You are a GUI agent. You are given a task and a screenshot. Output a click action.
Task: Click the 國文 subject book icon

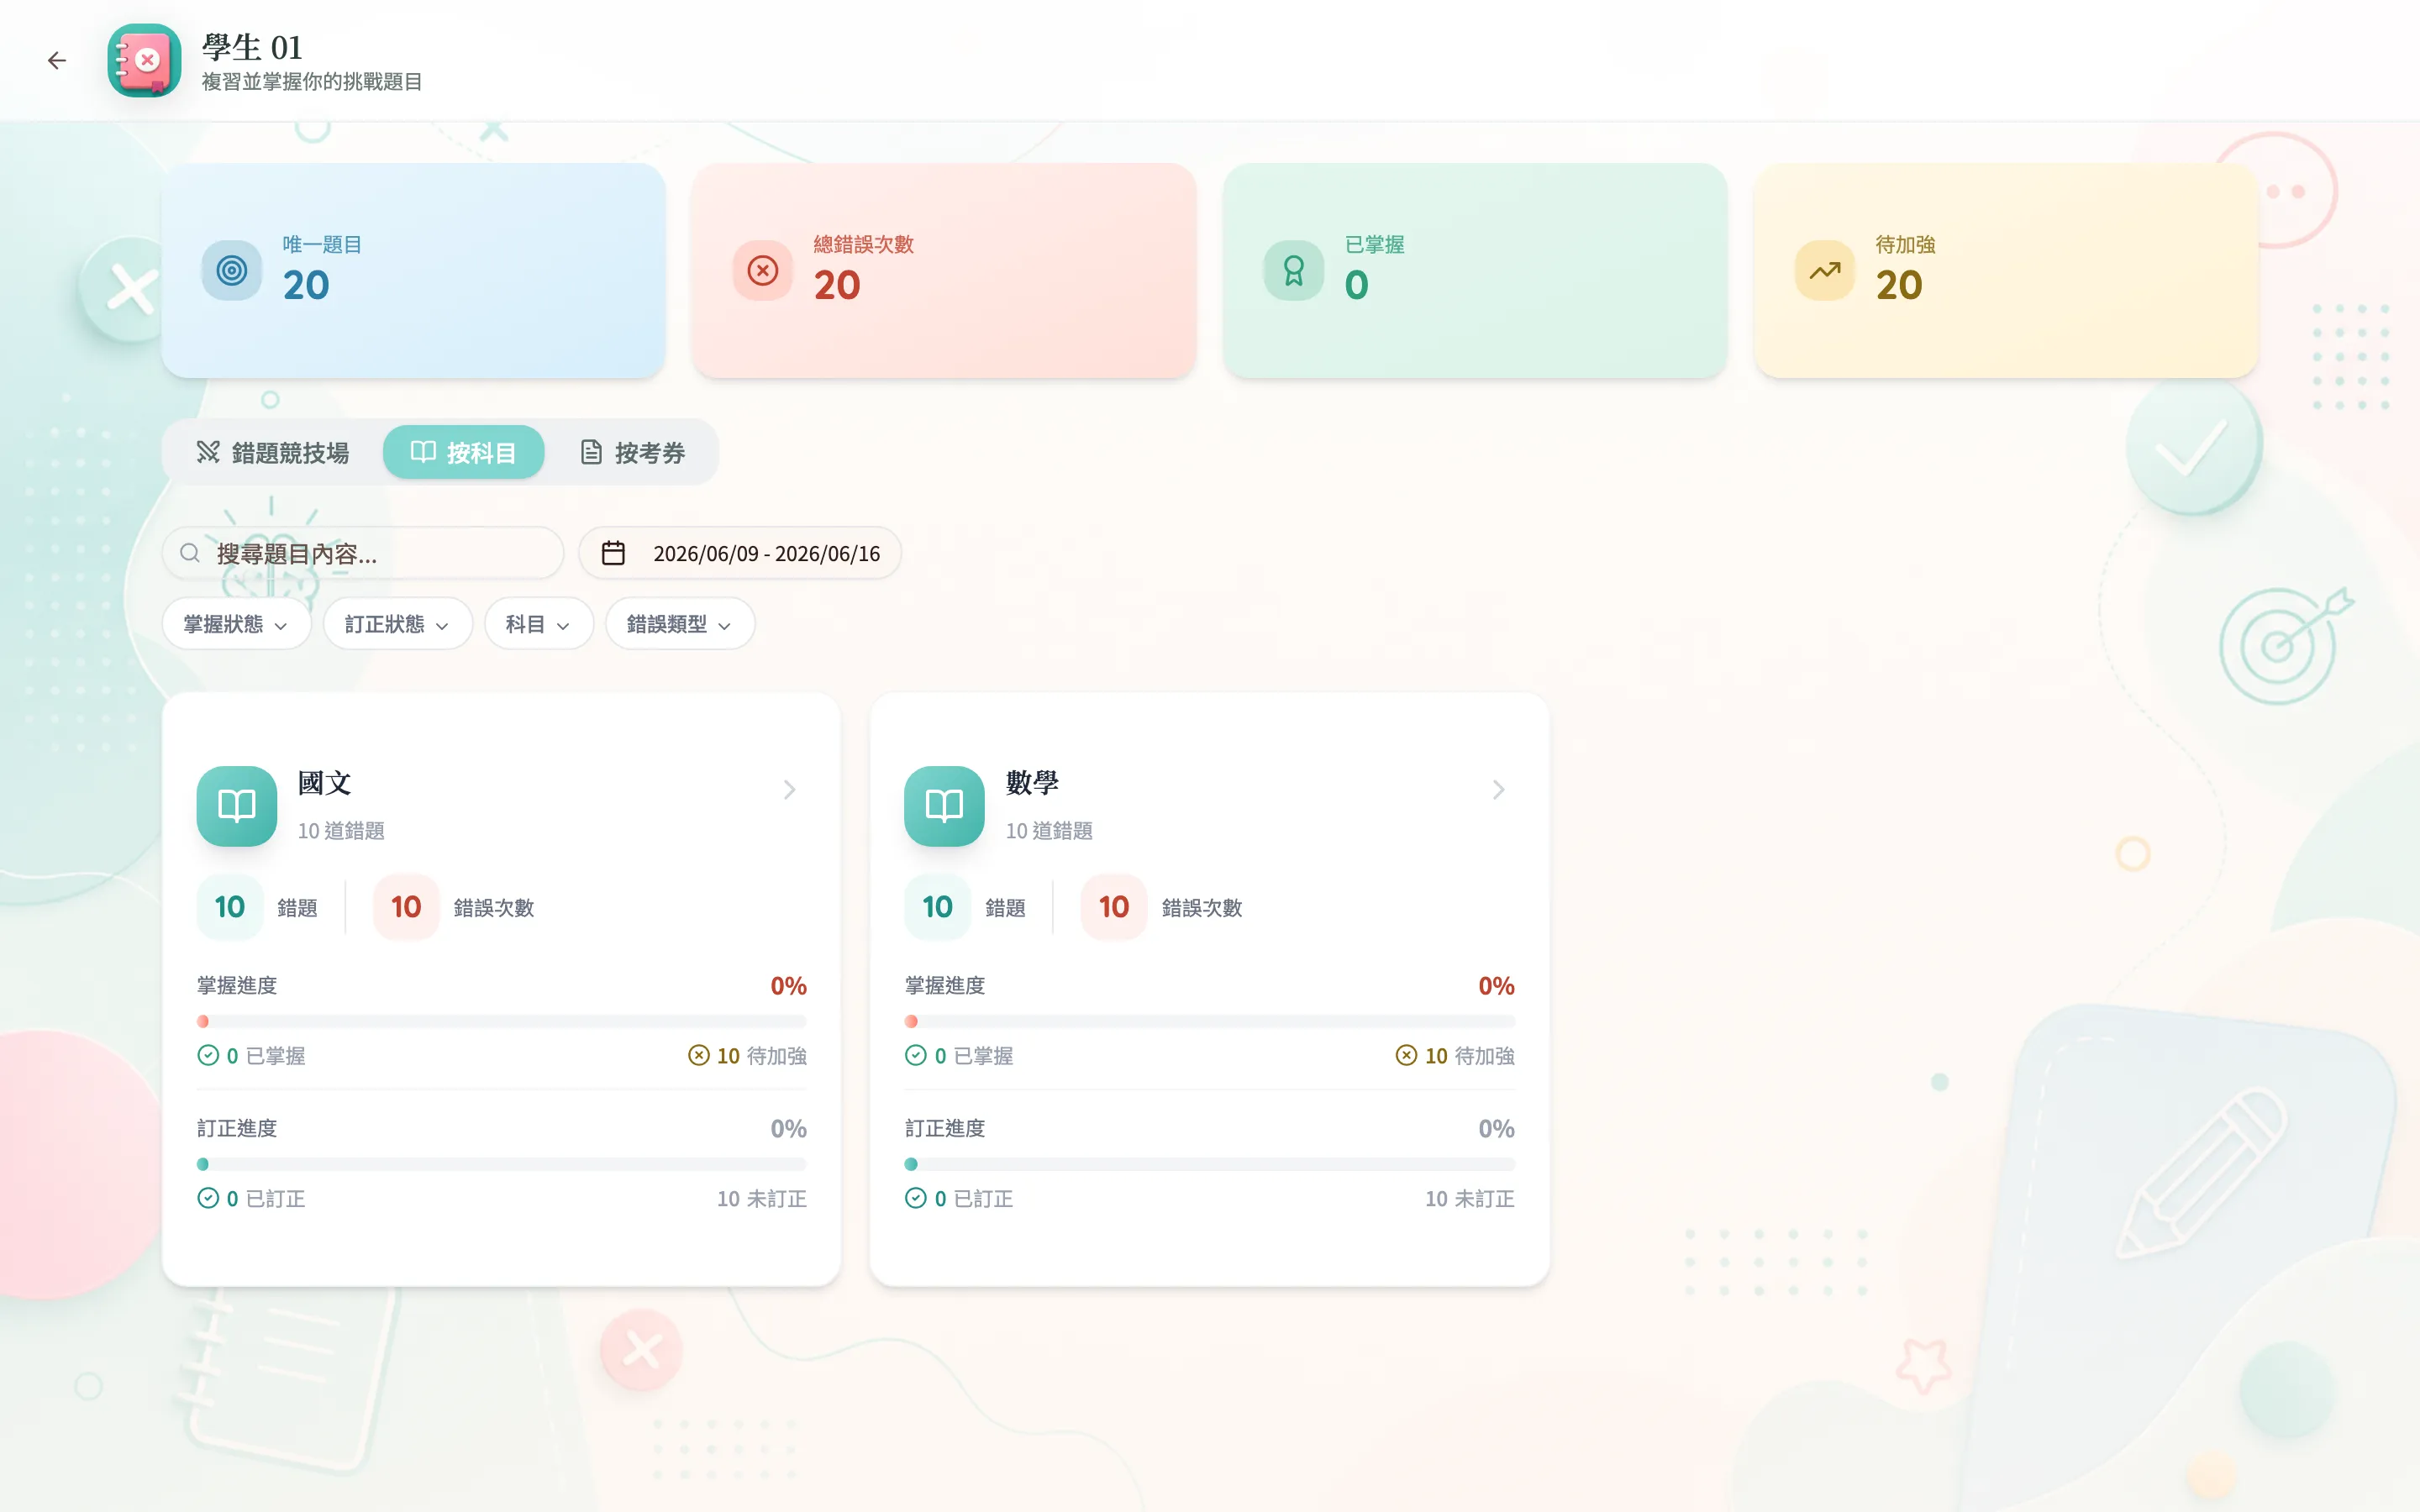tap(237, 806)
